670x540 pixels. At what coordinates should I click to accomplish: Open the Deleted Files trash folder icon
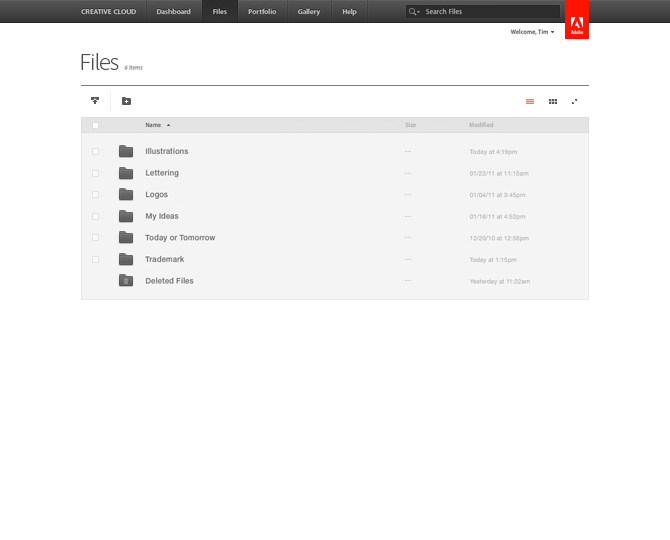(x=125, y=281)
